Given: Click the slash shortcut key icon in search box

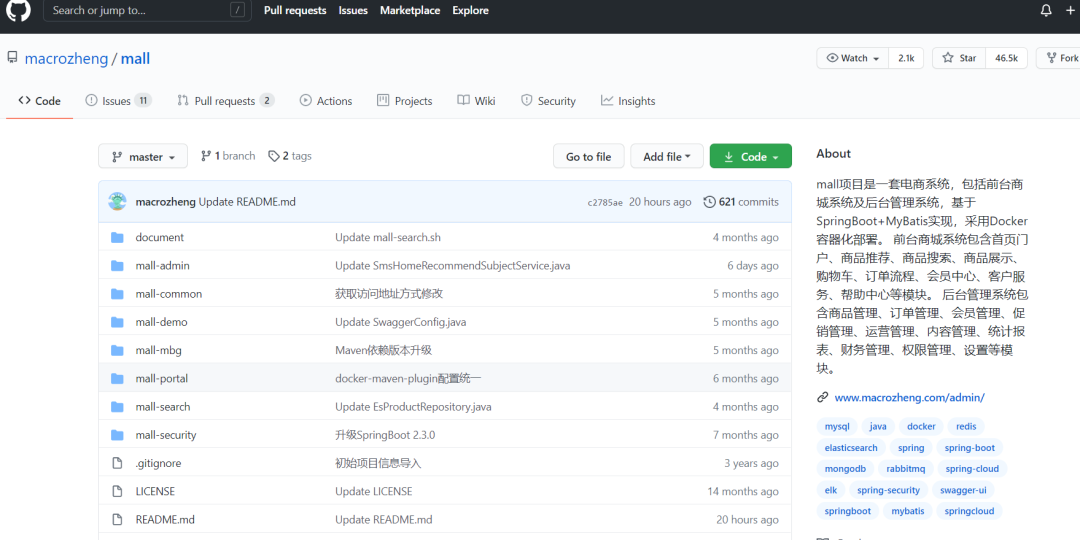Looking at the screenshot, I should pyautogui.click(x=238, y=10).
